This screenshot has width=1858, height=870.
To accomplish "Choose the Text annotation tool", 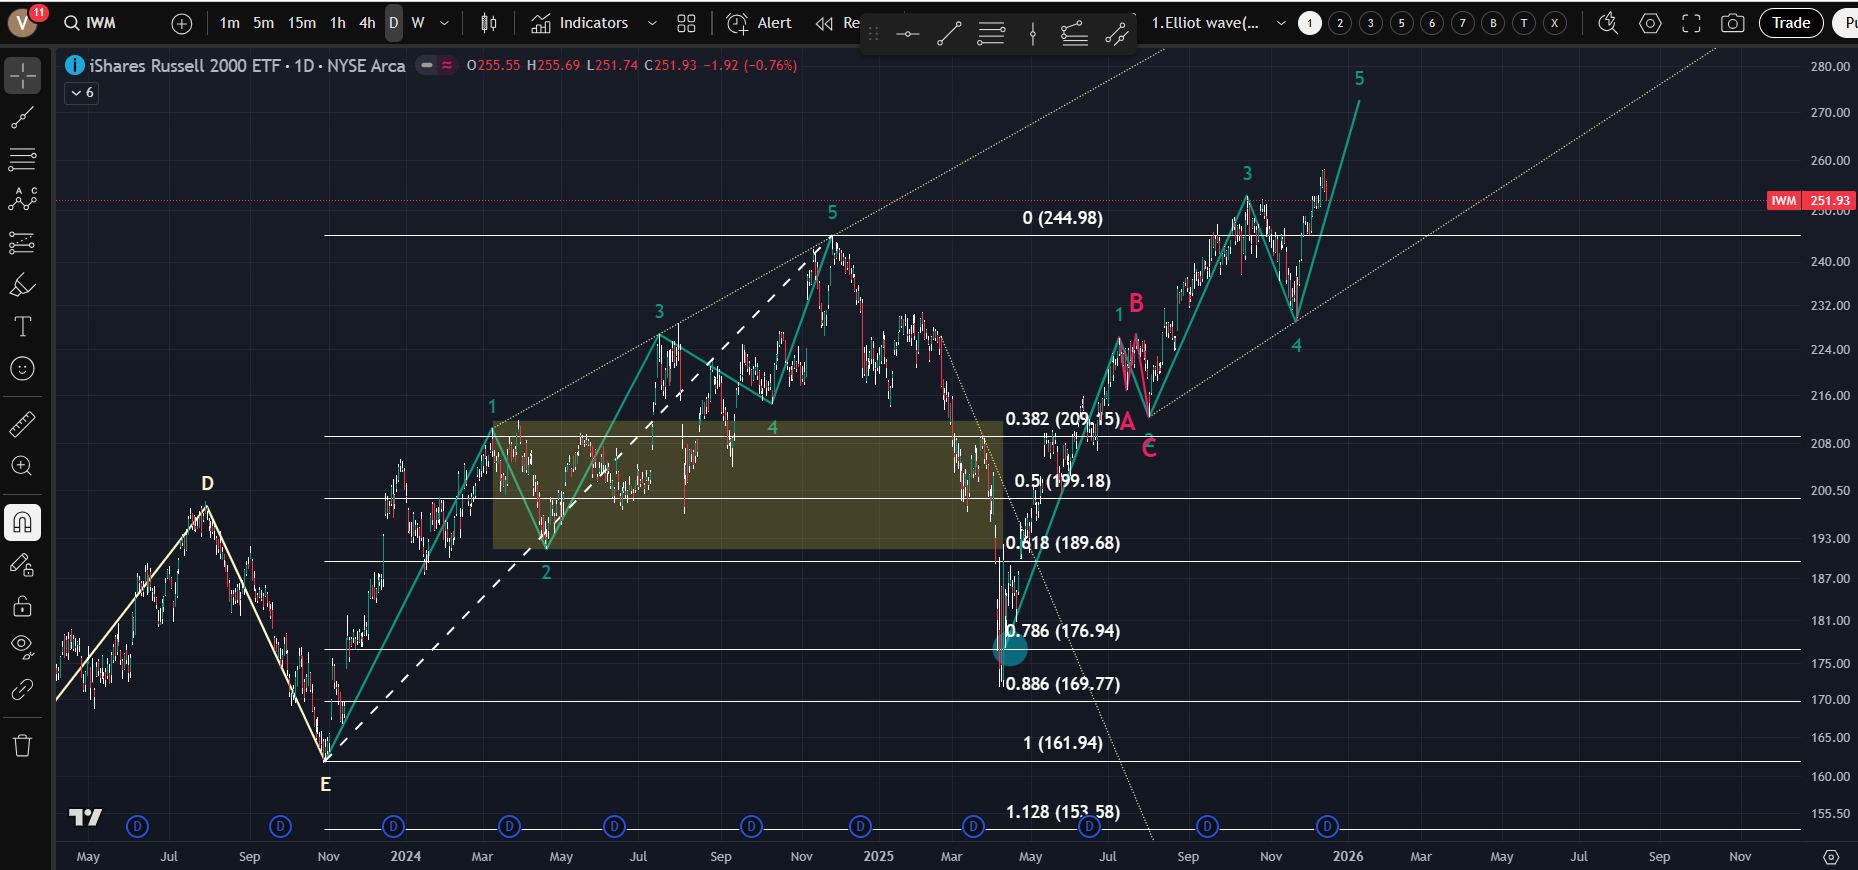I will pyautogui.click(x=22, y=327).
